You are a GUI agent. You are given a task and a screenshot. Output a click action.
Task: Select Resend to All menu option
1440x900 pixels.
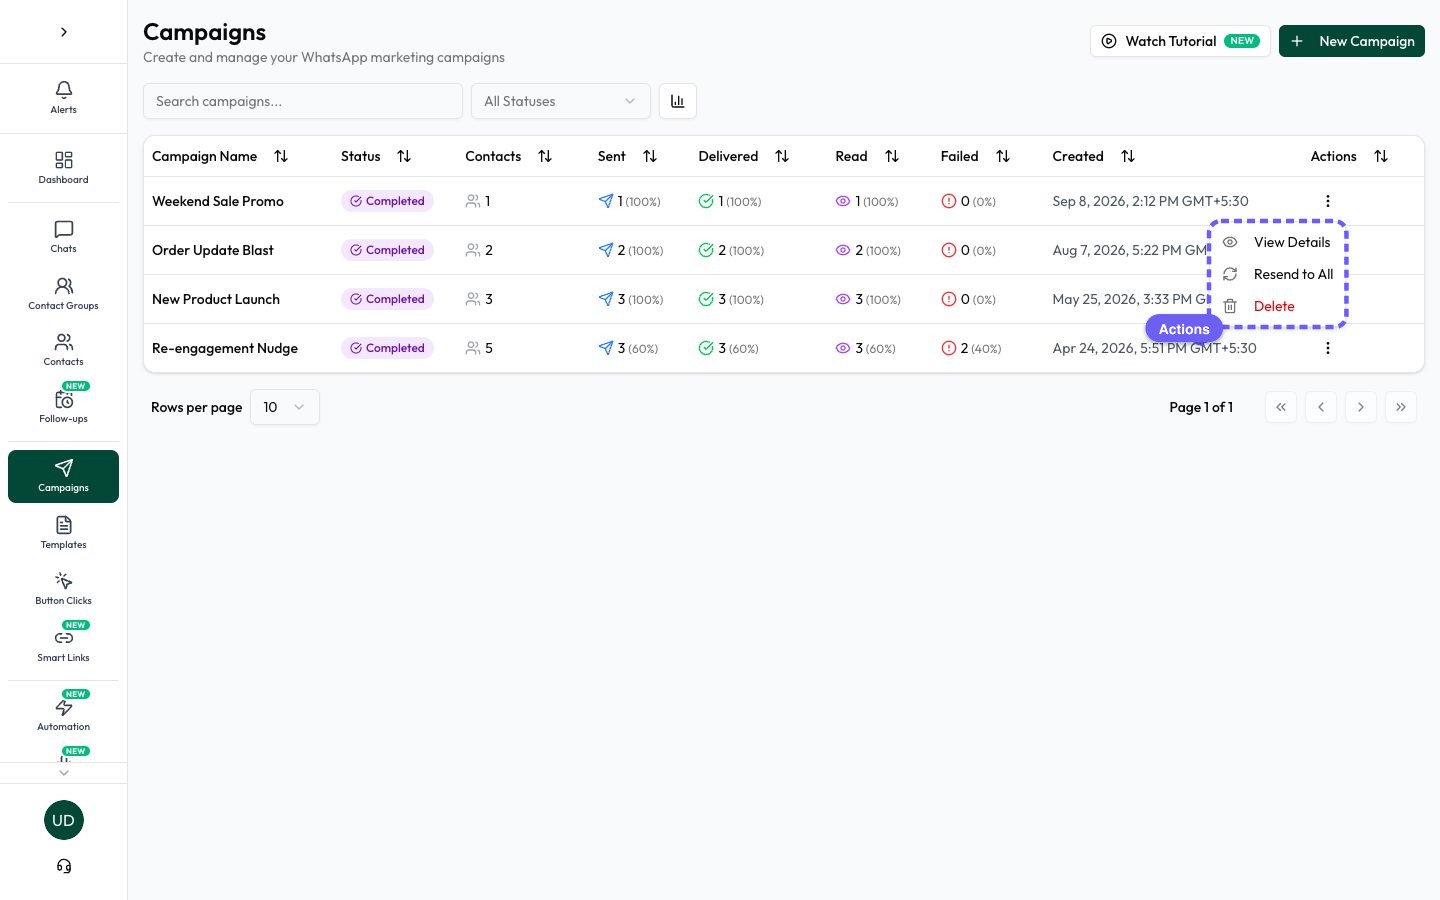point(1278,274)
